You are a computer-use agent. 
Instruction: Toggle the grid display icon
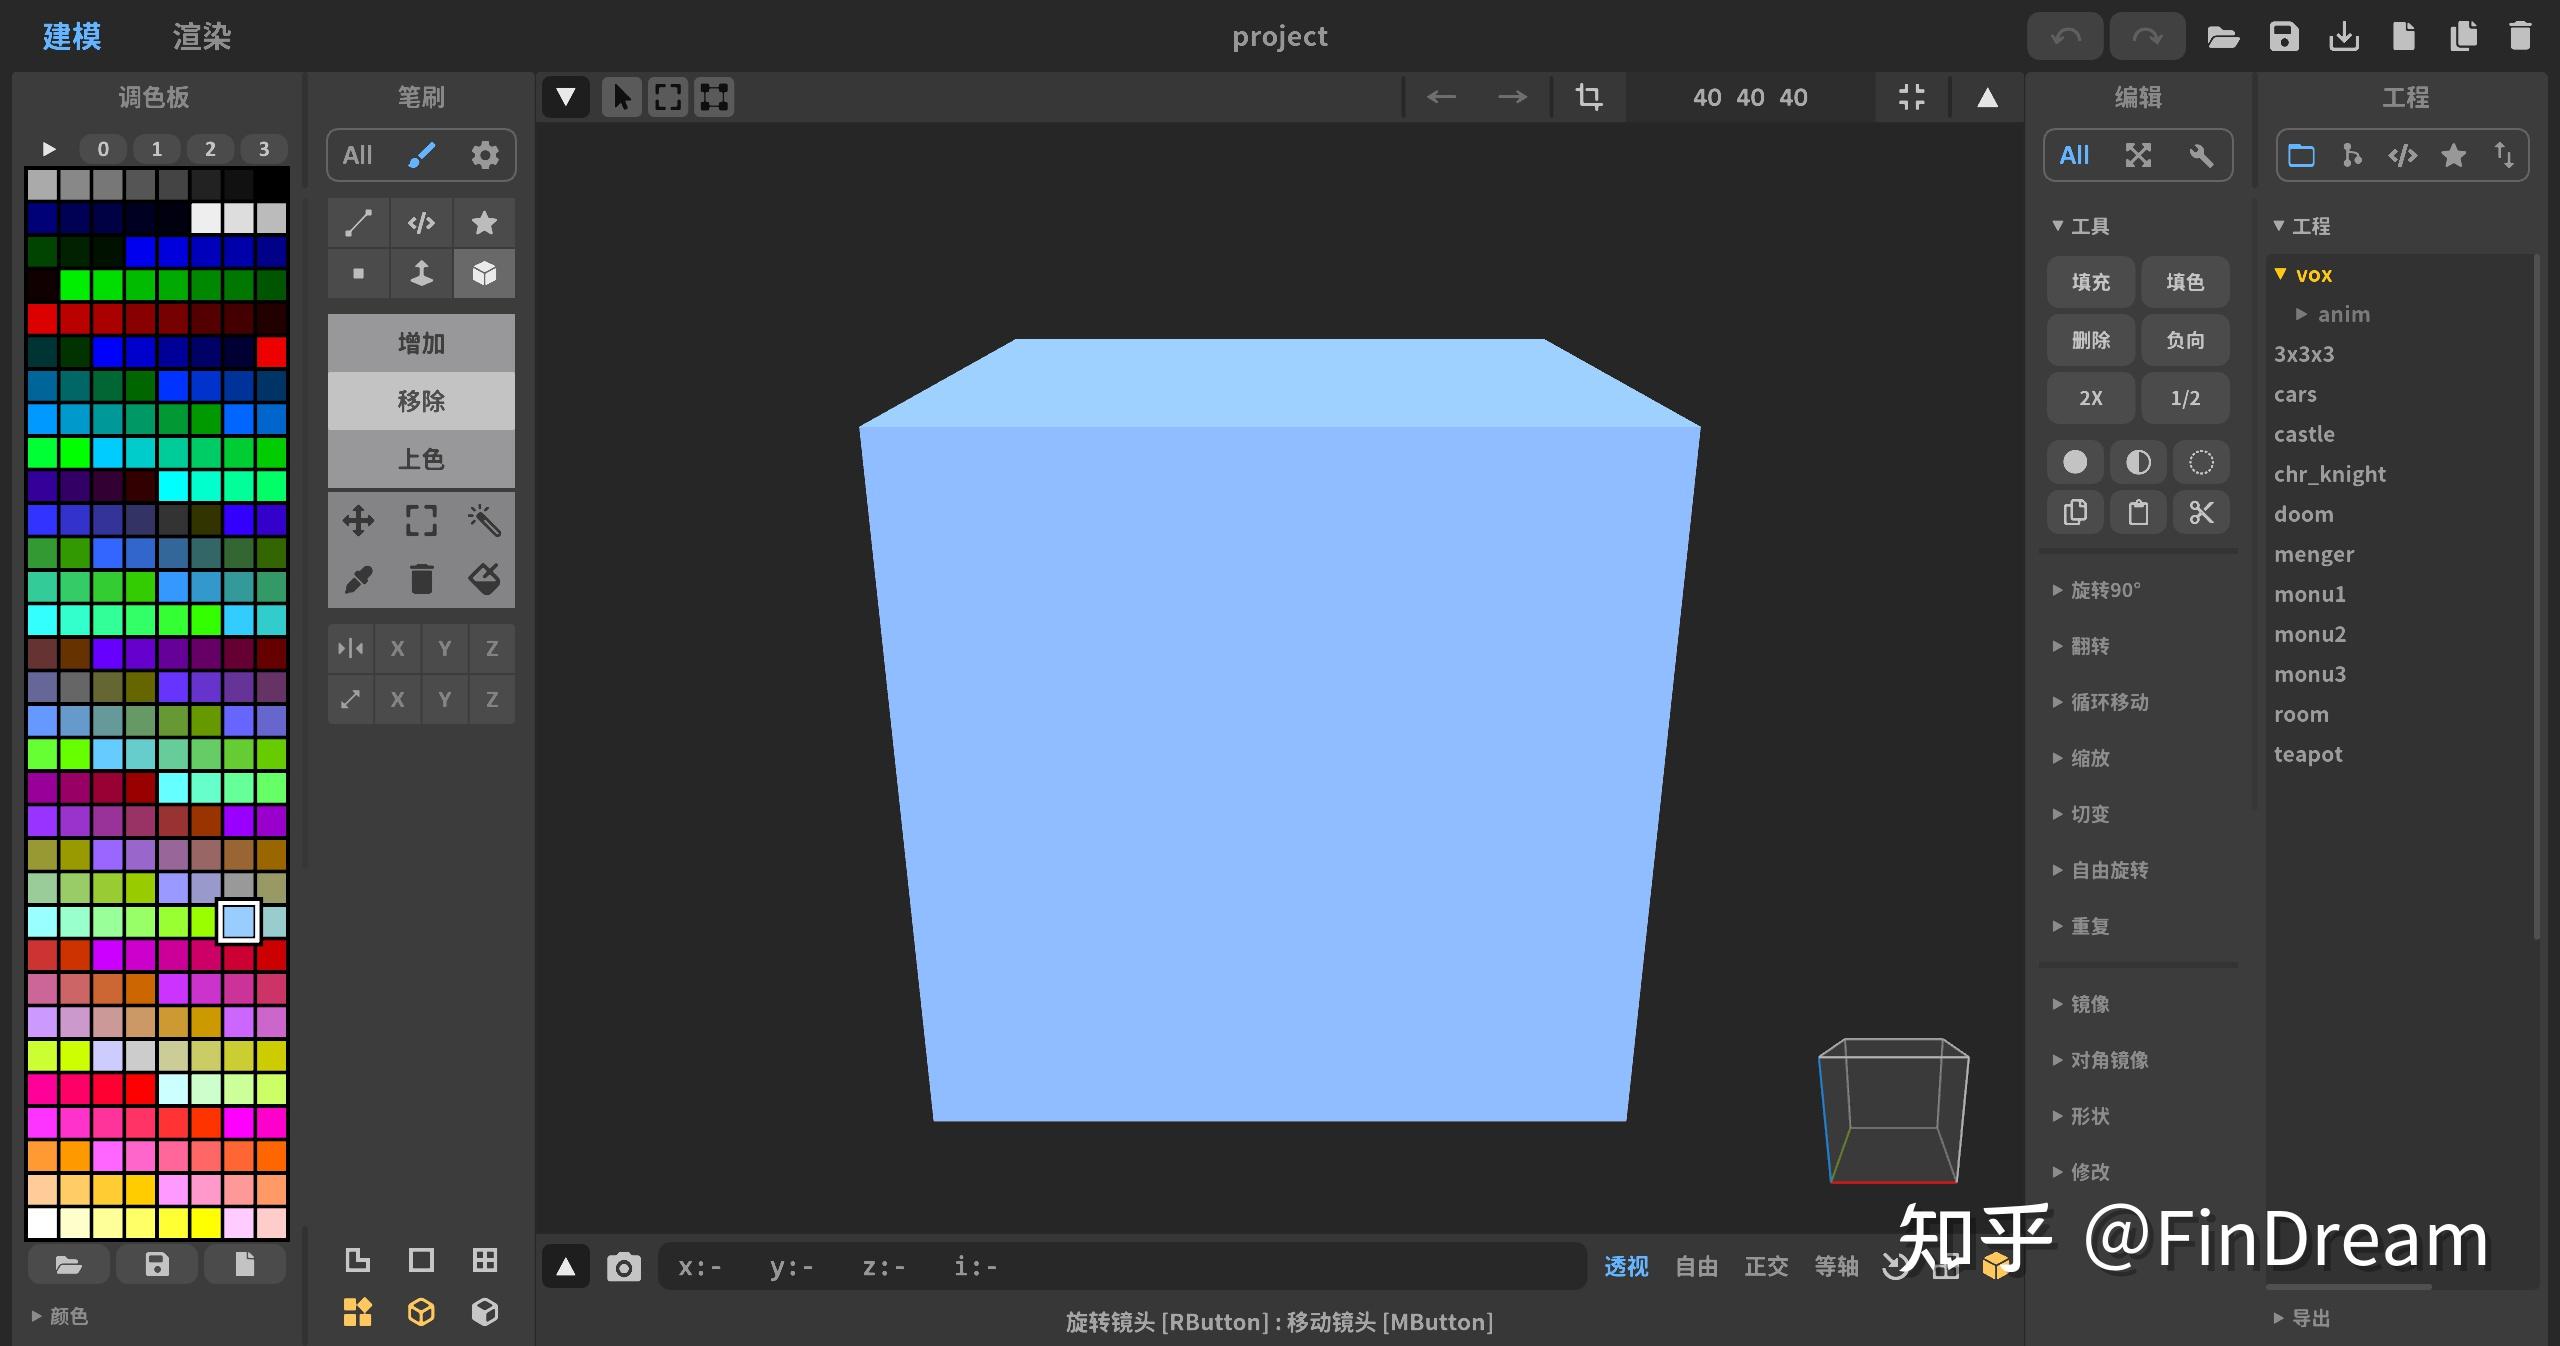click(484, 1260)
